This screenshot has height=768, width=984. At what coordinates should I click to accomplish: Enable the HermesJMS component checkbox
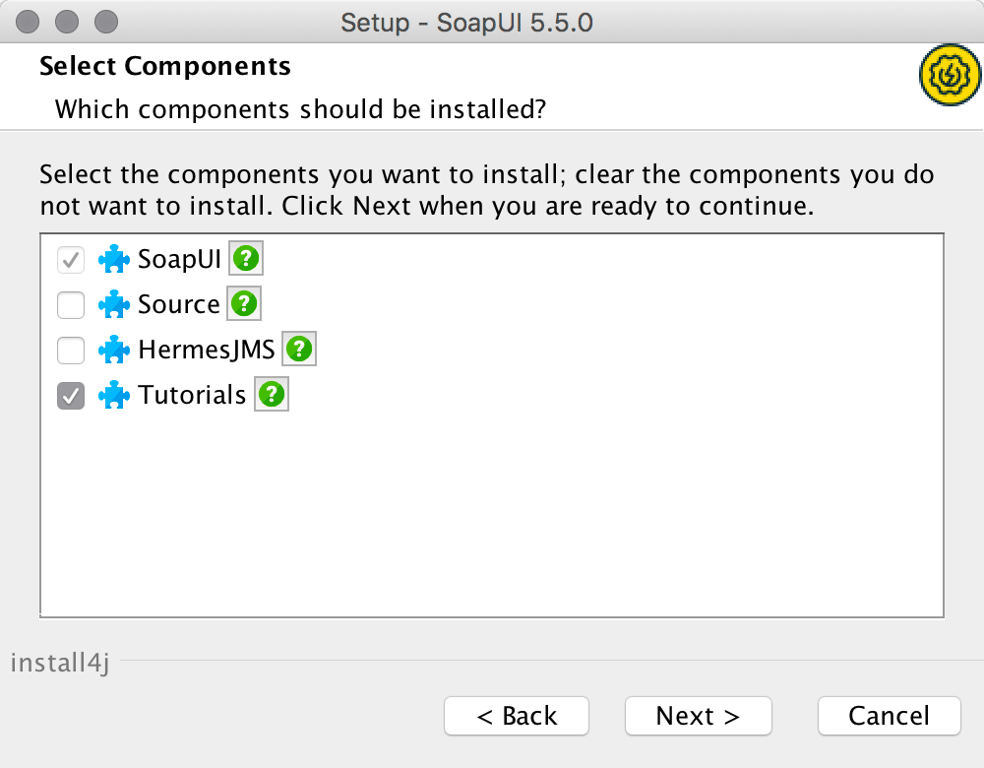tap(70, 349)
